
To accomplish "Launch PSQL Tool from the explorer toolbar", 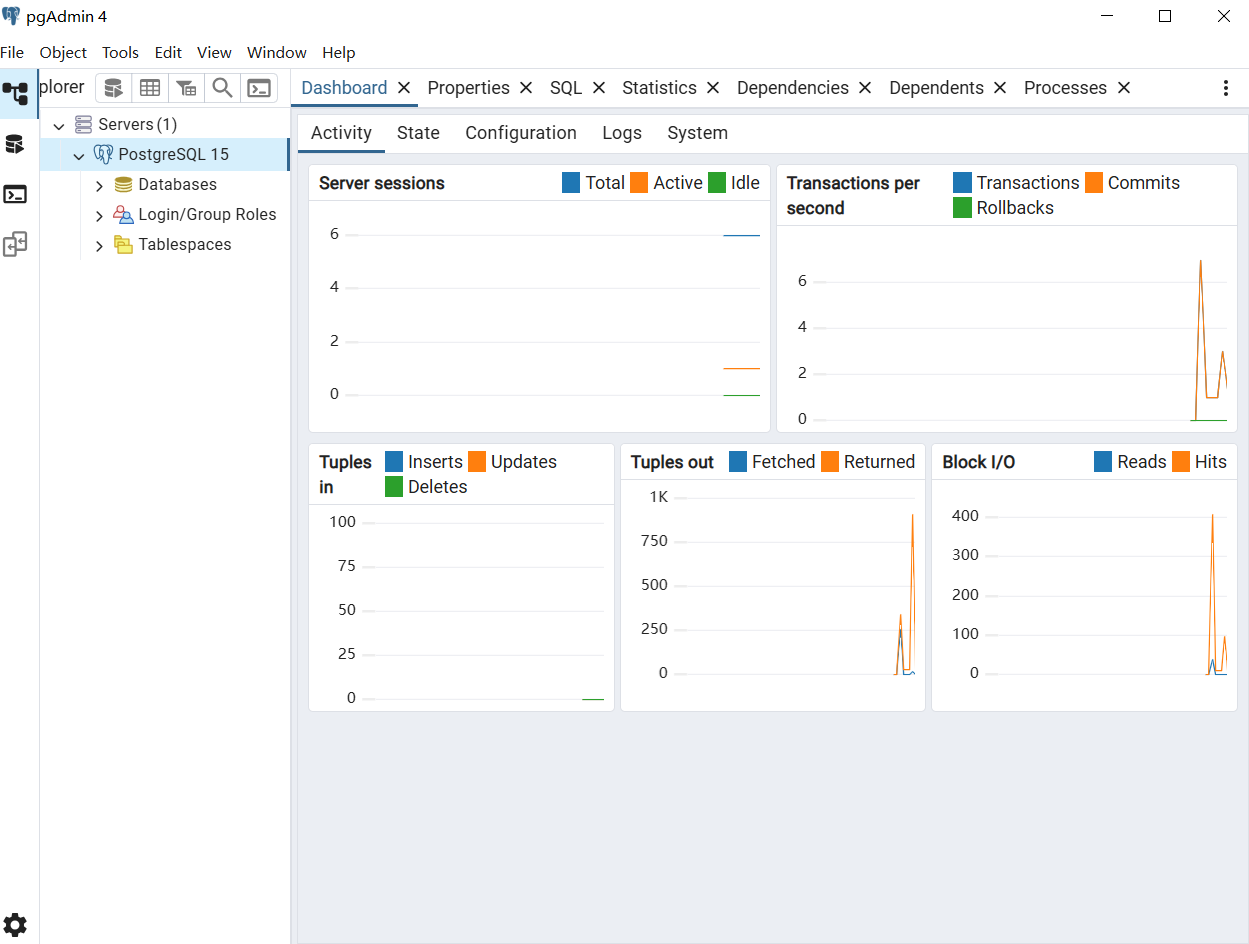I will (259, 88).
